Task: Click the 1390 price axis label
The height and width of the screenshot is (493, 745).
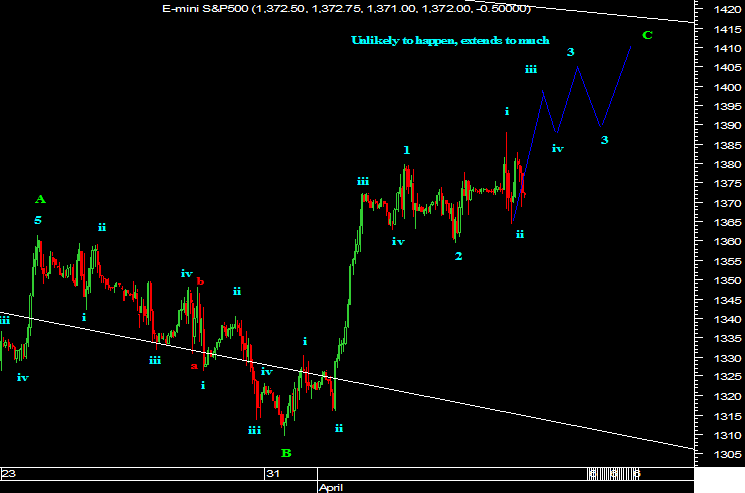Action: (x=727, y=125)
